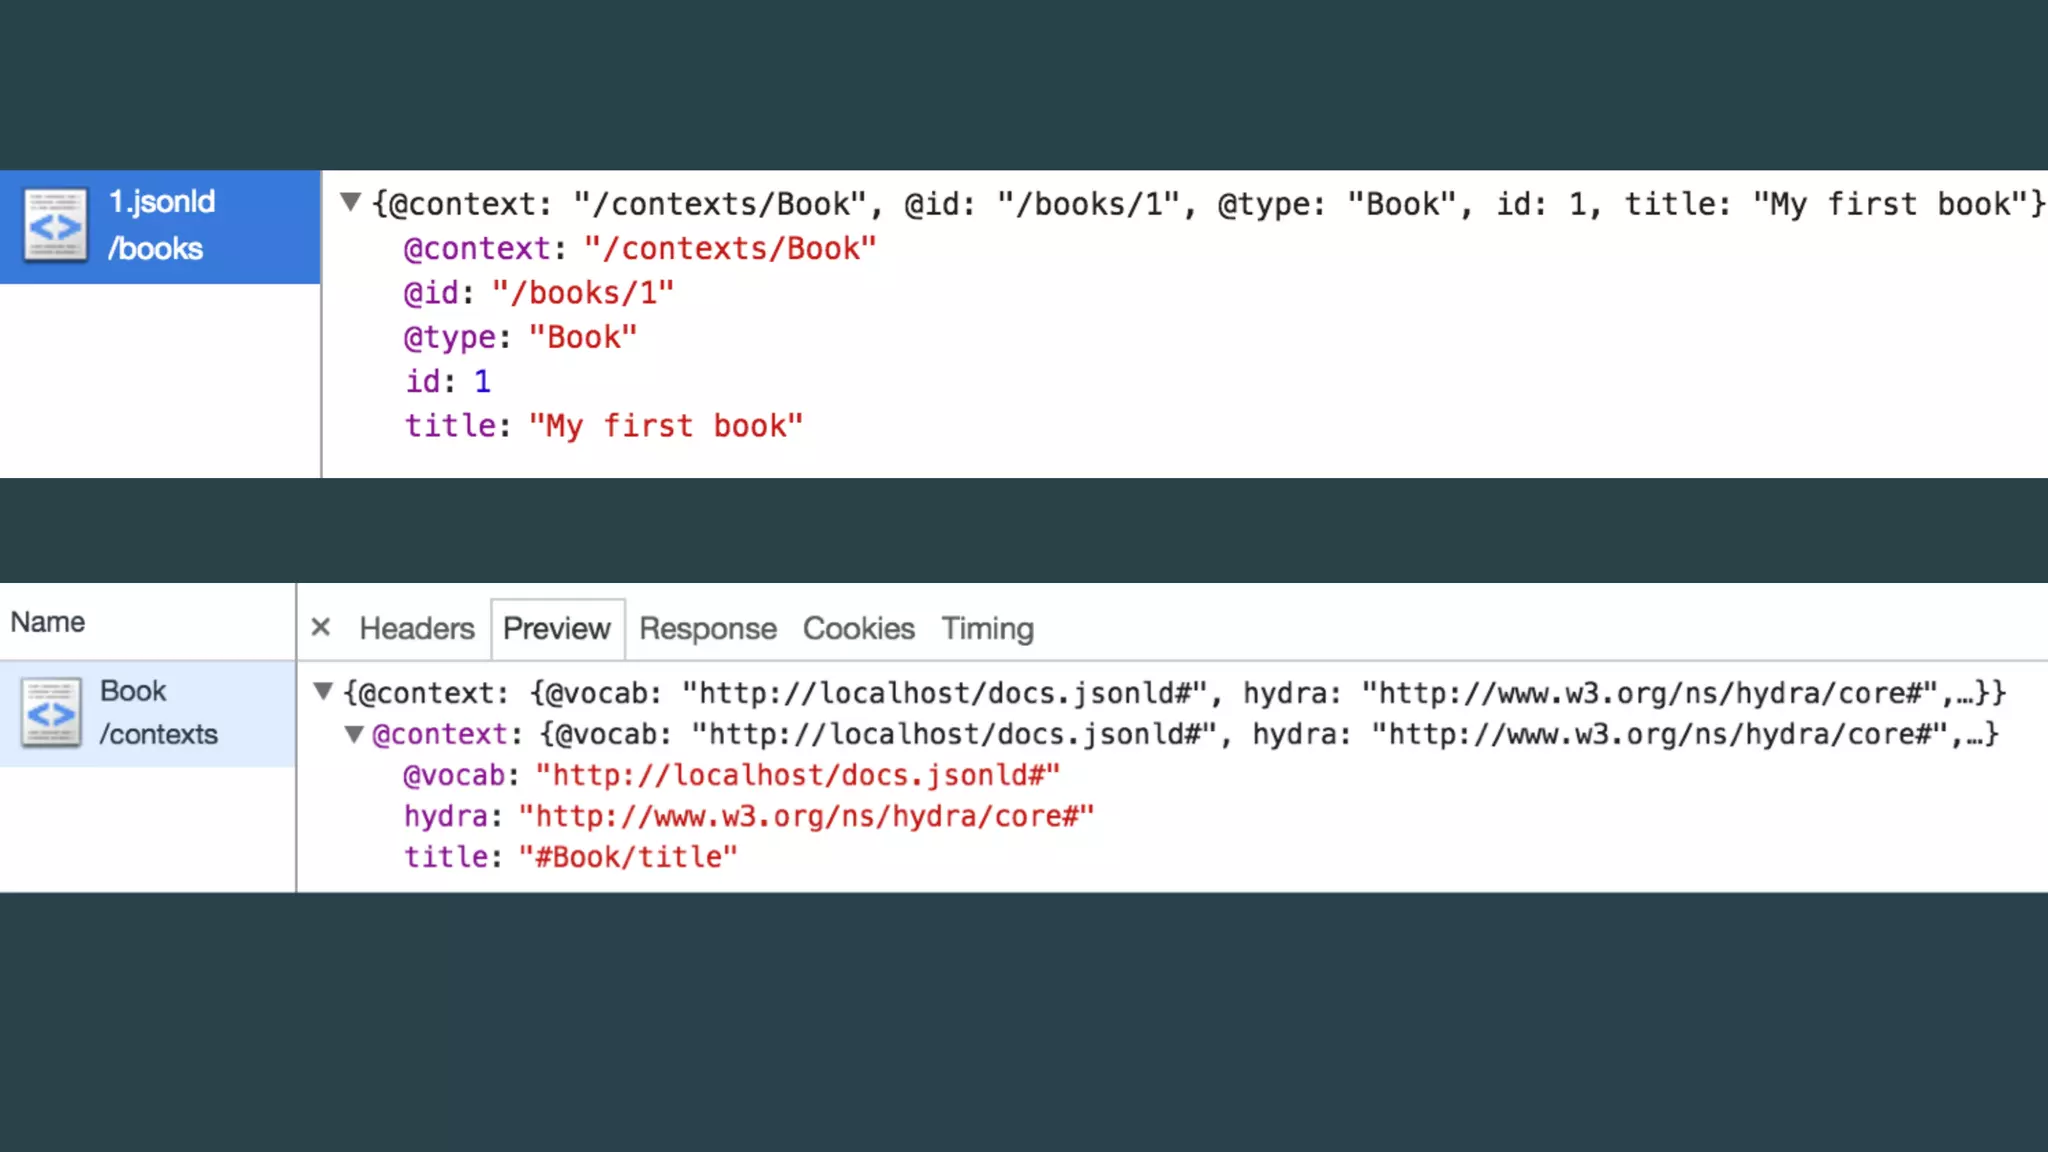Collapse the nested @context object triangle
2048x1152 pixels.
point(354,734)
